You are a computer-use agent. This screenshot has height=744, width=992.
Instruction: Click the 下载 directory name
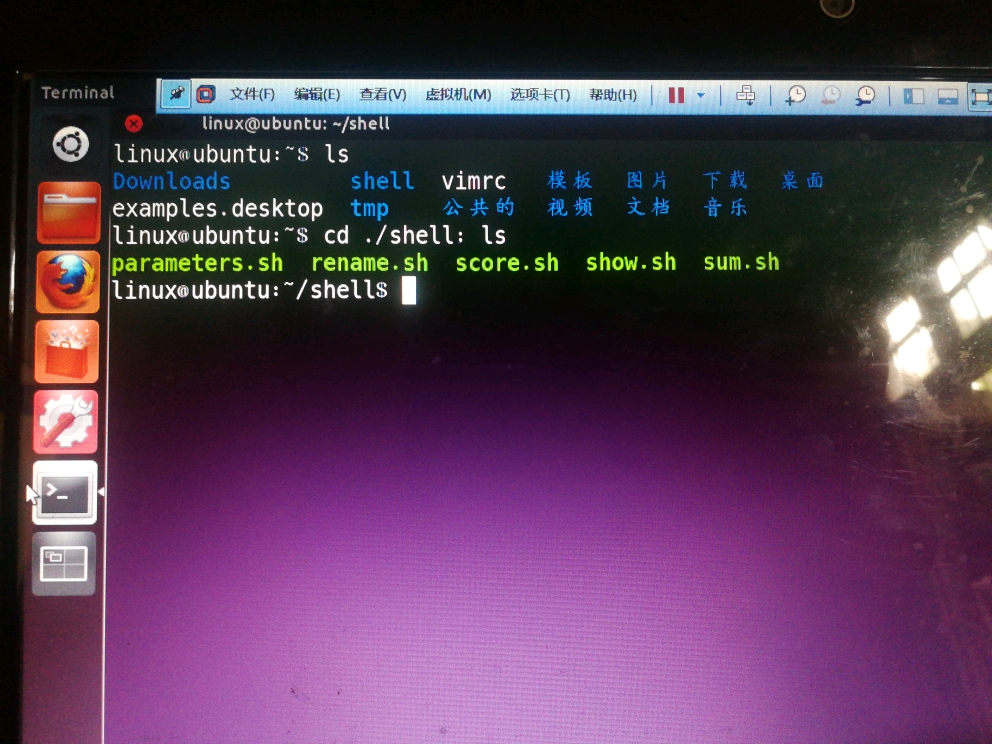click(x=725, y=180)
